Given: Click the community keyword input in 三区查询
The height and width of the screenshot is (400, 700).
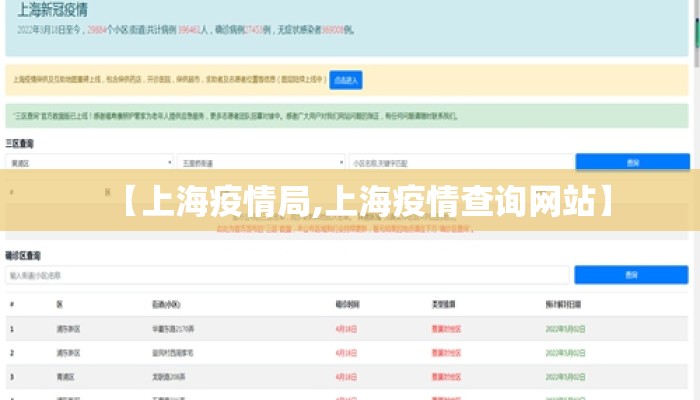Looking at the screenshot, I should point(458,161).
